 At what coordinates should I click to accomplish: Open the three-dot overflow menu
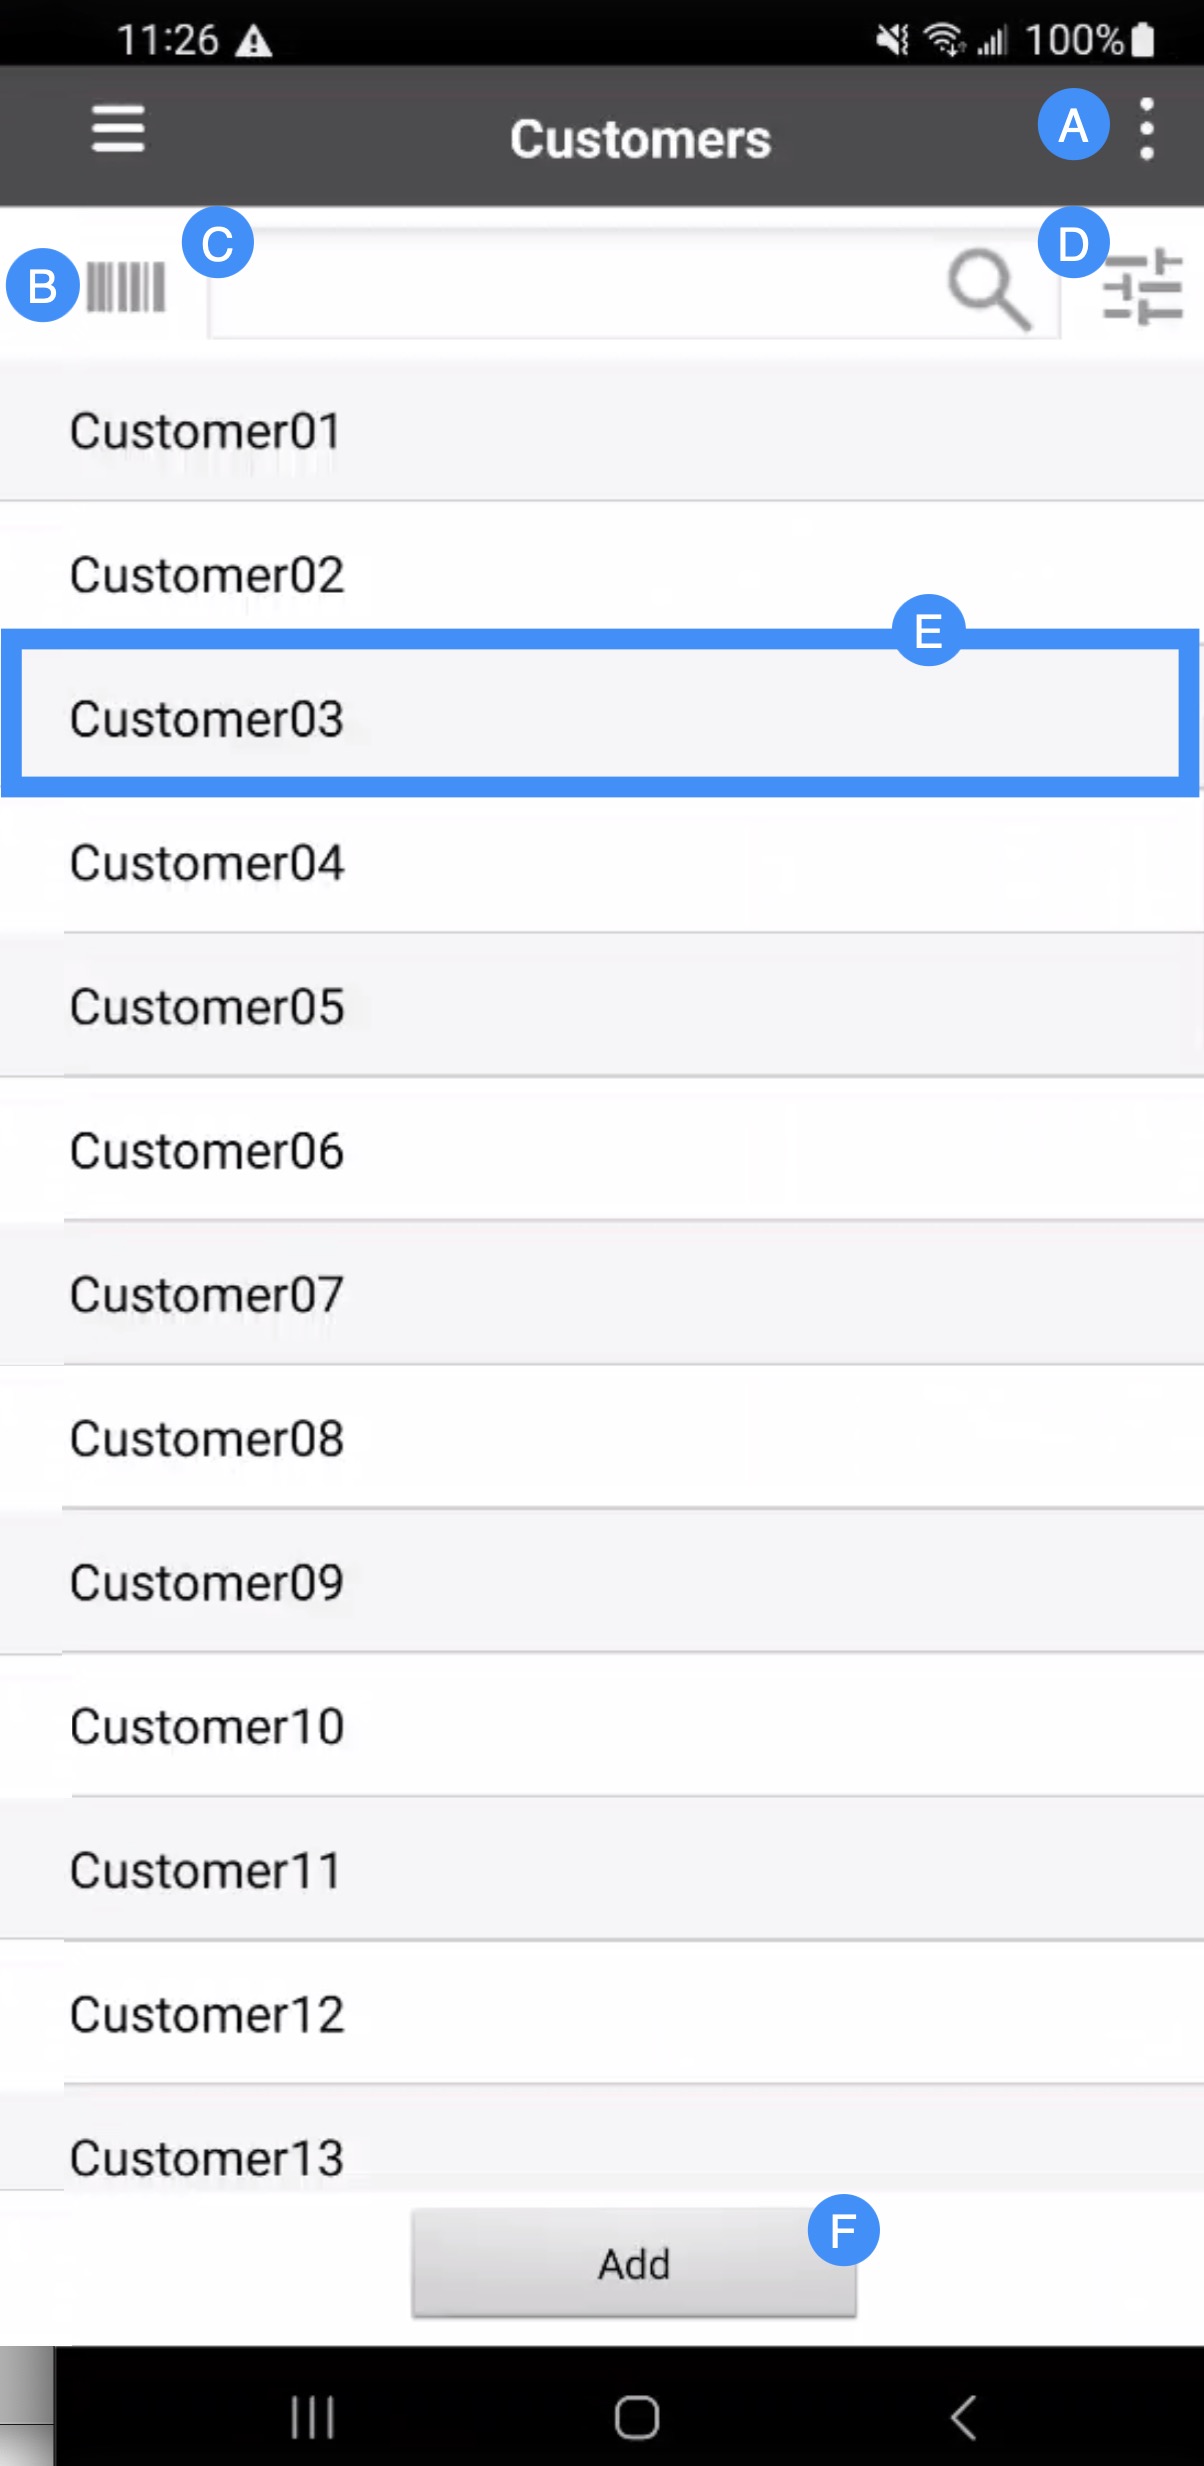(x=1147, y=129)
